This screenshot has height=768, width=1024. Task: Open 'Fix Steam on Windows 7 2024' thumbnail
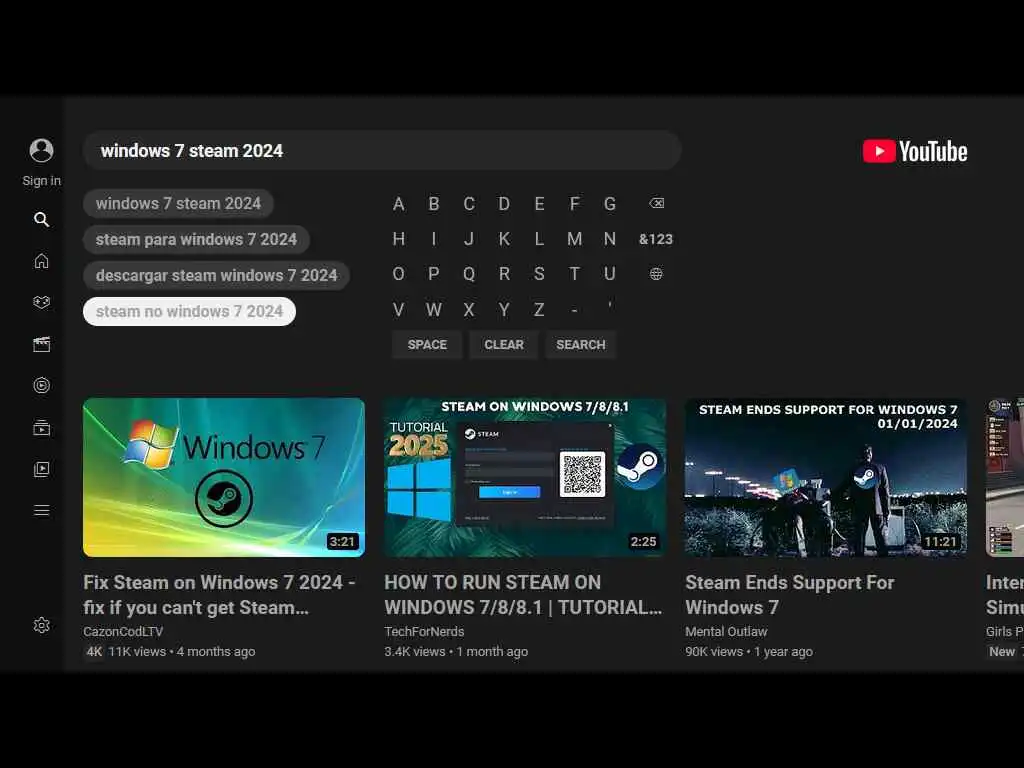click(x=224, y=477)
